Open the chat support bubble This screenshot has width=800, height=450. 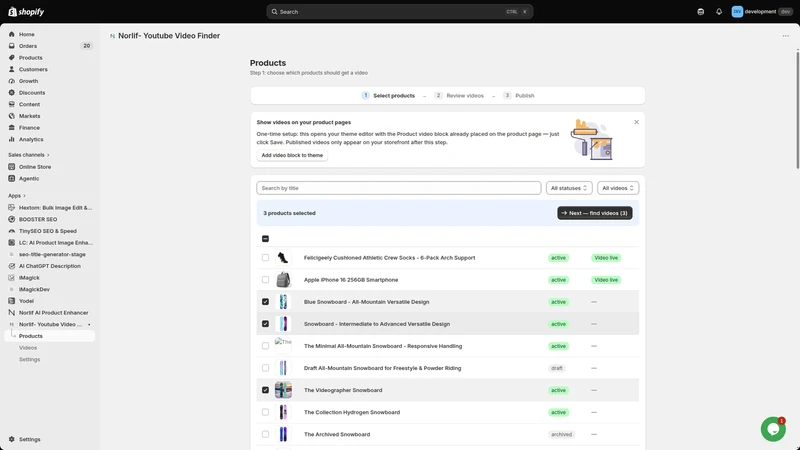[773, 429]
